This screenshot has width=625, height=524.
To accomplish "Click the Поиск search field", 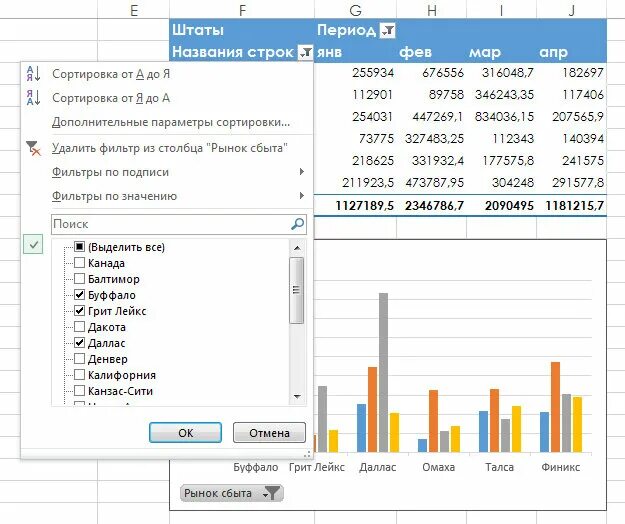I will pos(179,224).
